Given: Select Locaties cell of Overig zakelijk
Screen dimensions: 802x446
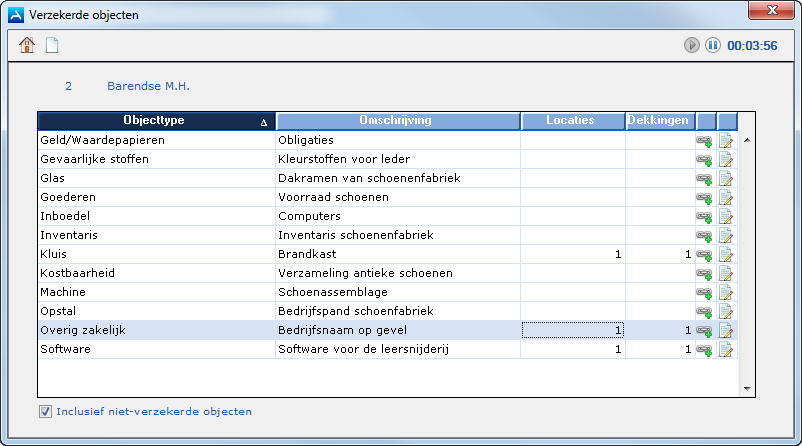Looking at the screenshot, I should (x=572, y=331).
